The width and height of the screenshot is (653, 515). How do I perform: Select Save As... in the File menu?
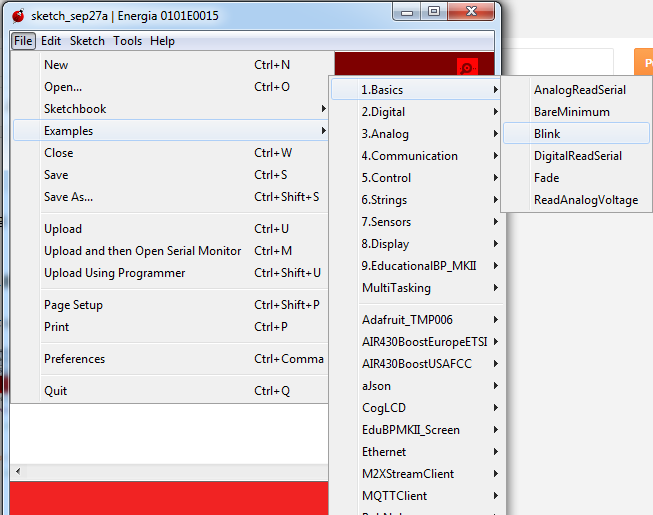171,197
